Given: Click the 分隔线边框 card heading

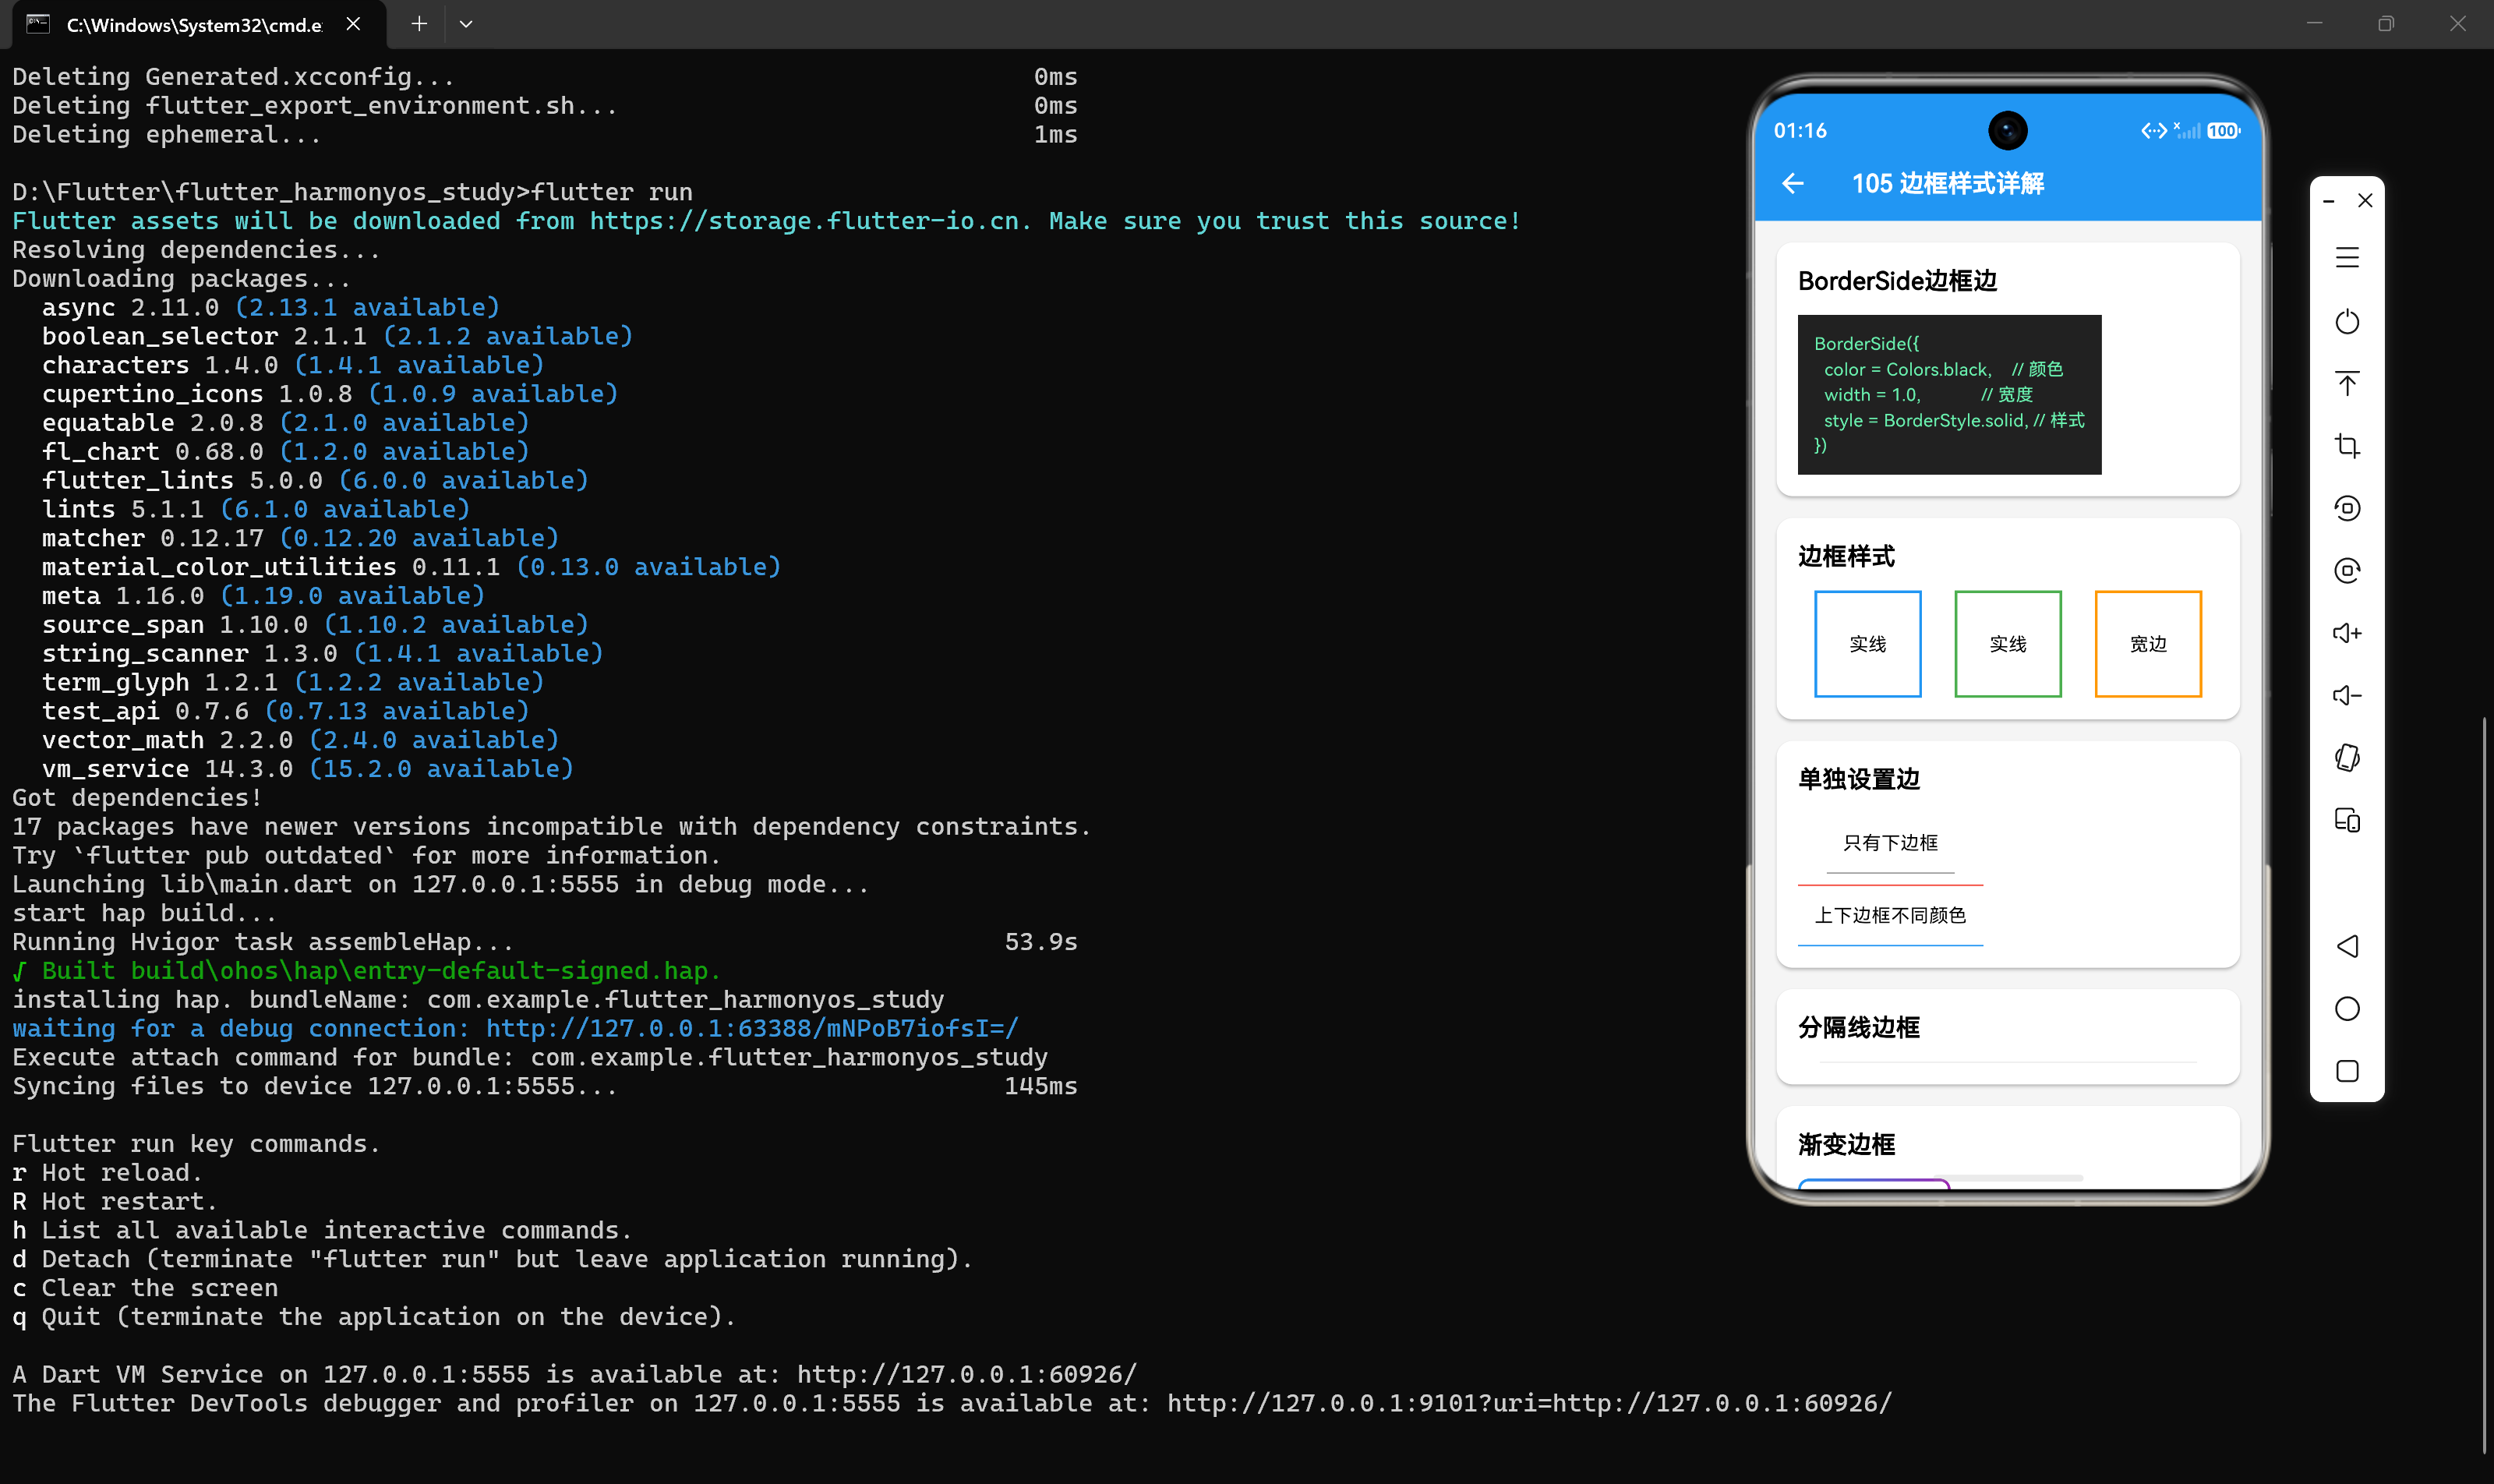Looking at the screenshot, I should point(1859,1027).
